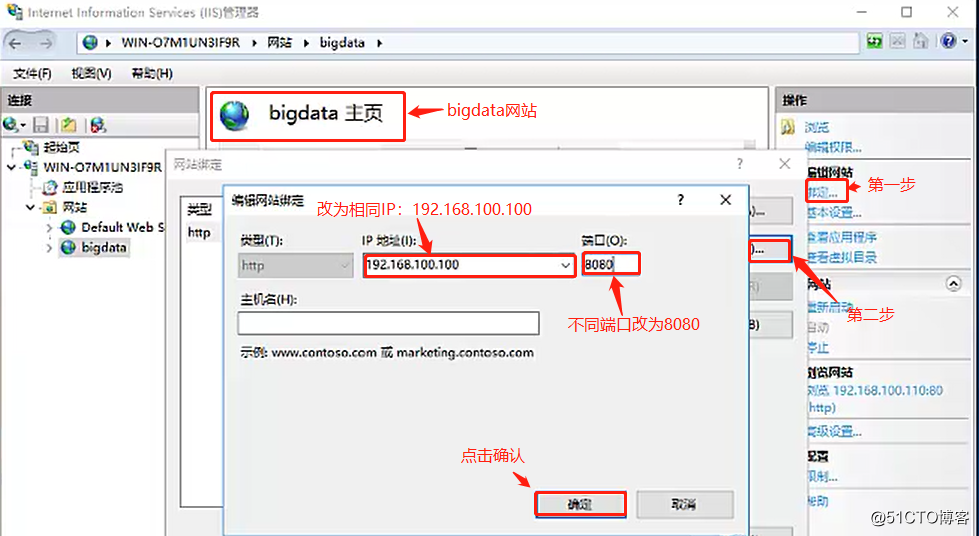
Task: Click the up folder icon in connections toolbar
Action: coord(69,124)
